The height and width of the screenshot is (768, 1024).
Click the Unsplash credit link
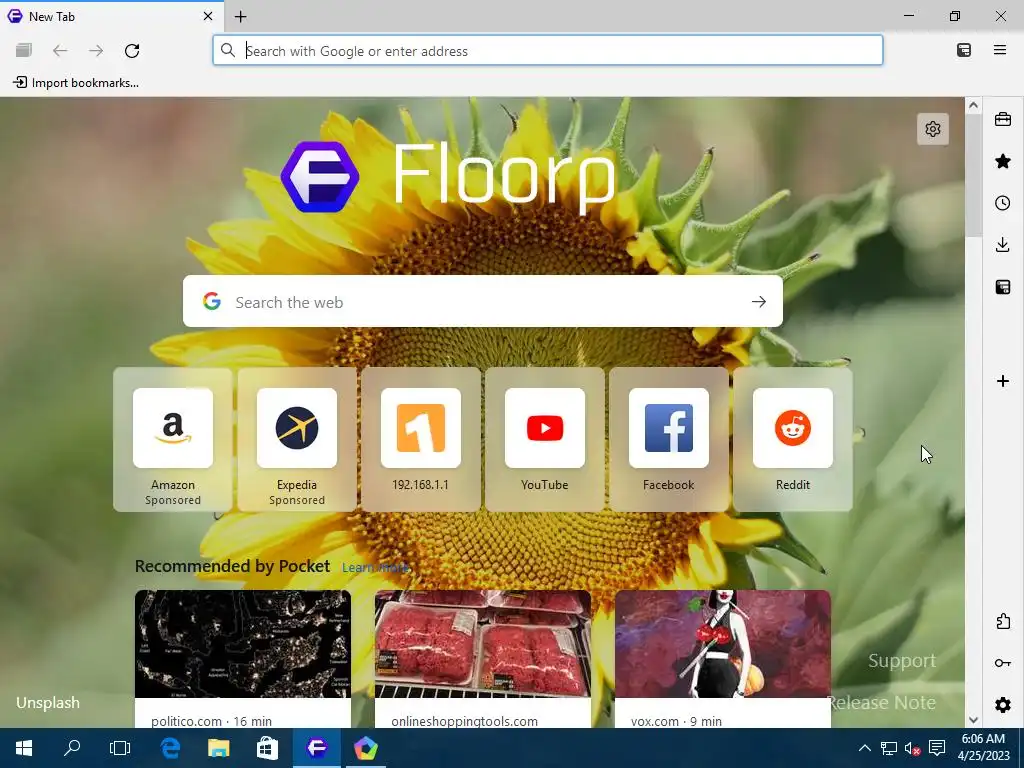coord(48,703)
